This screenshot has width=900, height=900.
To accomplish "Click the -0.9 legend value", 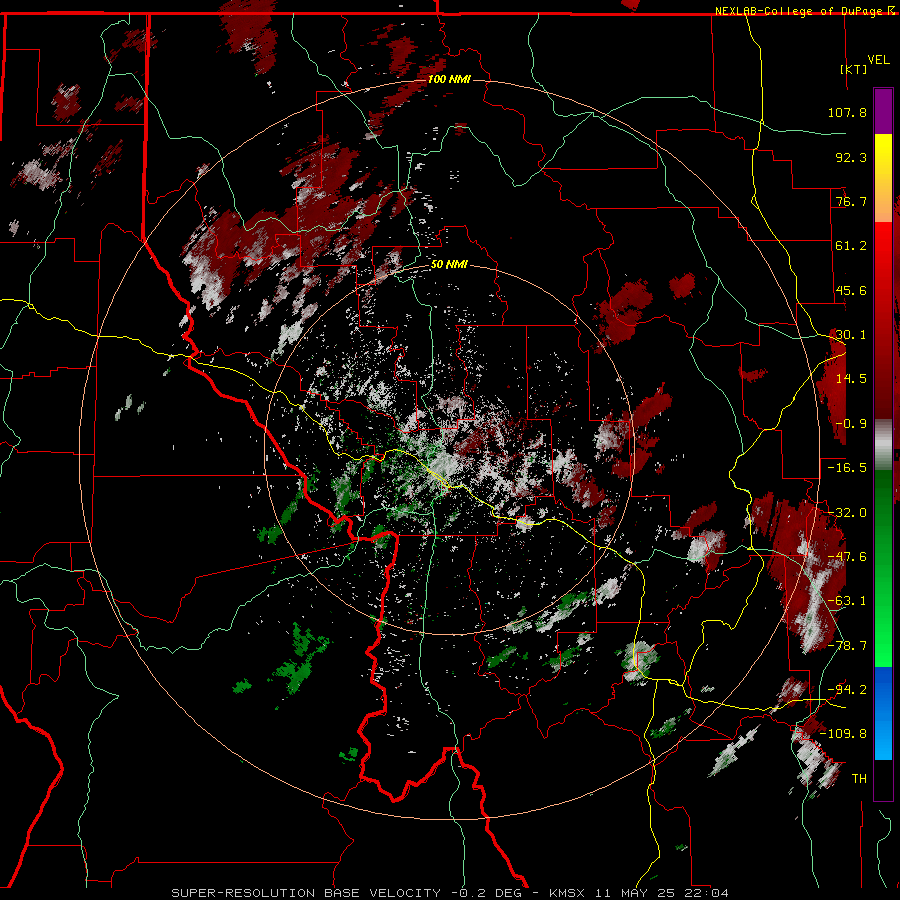I will point(851,424).
